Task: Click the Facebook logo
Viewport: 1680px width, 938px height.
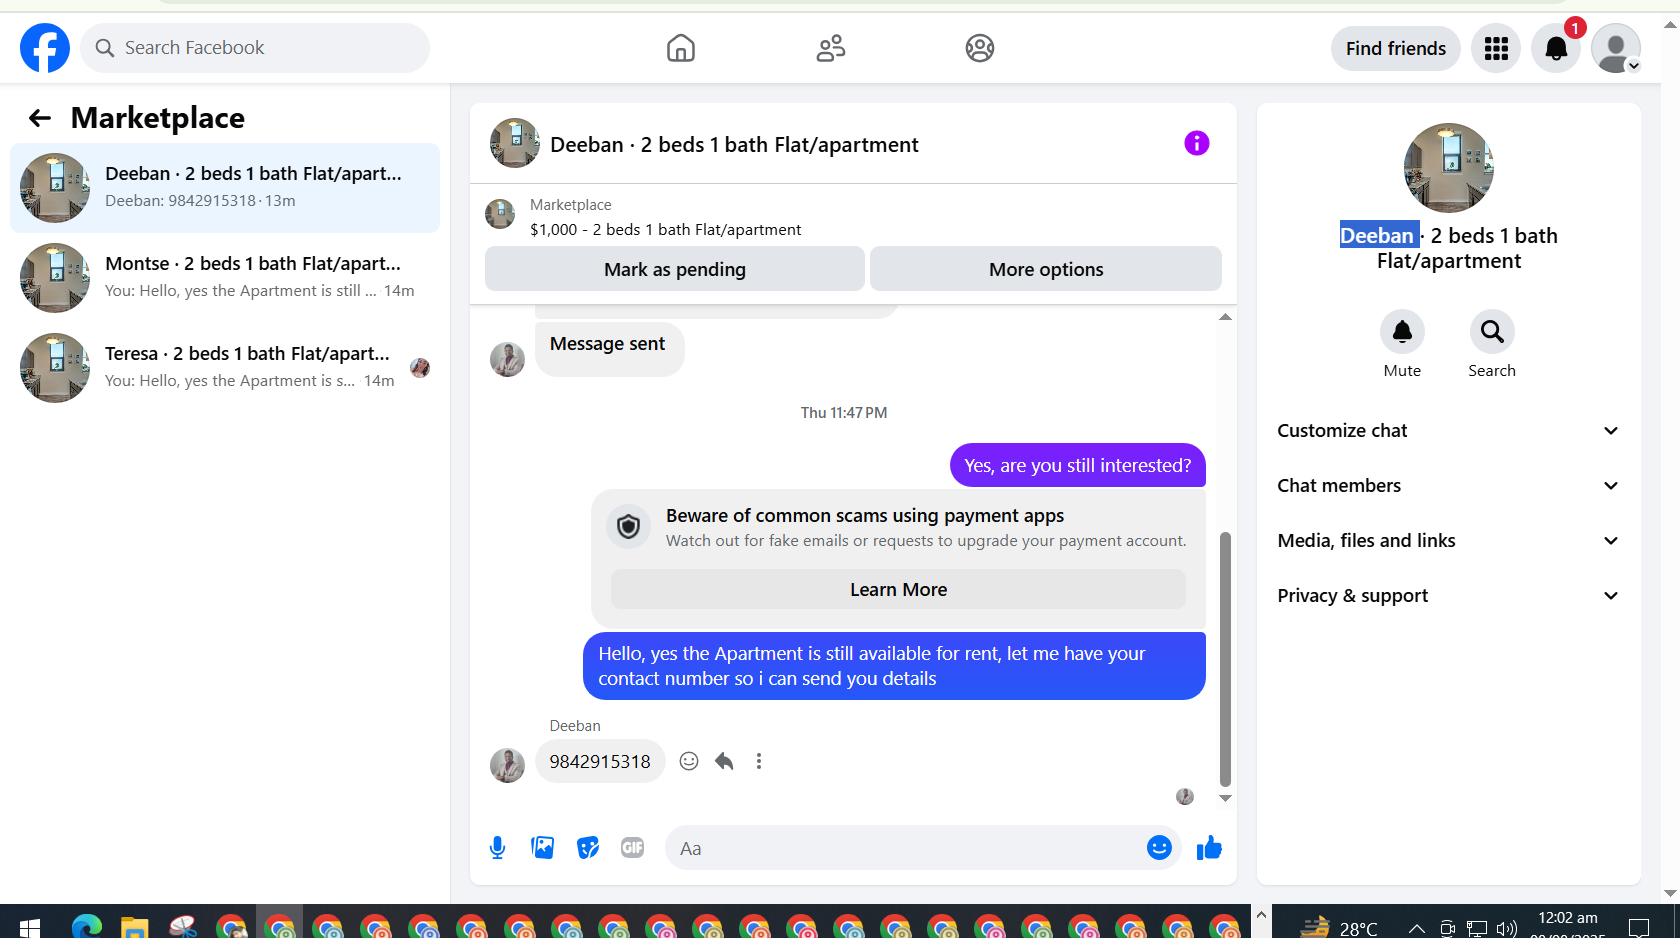Action: pos(45,48)
